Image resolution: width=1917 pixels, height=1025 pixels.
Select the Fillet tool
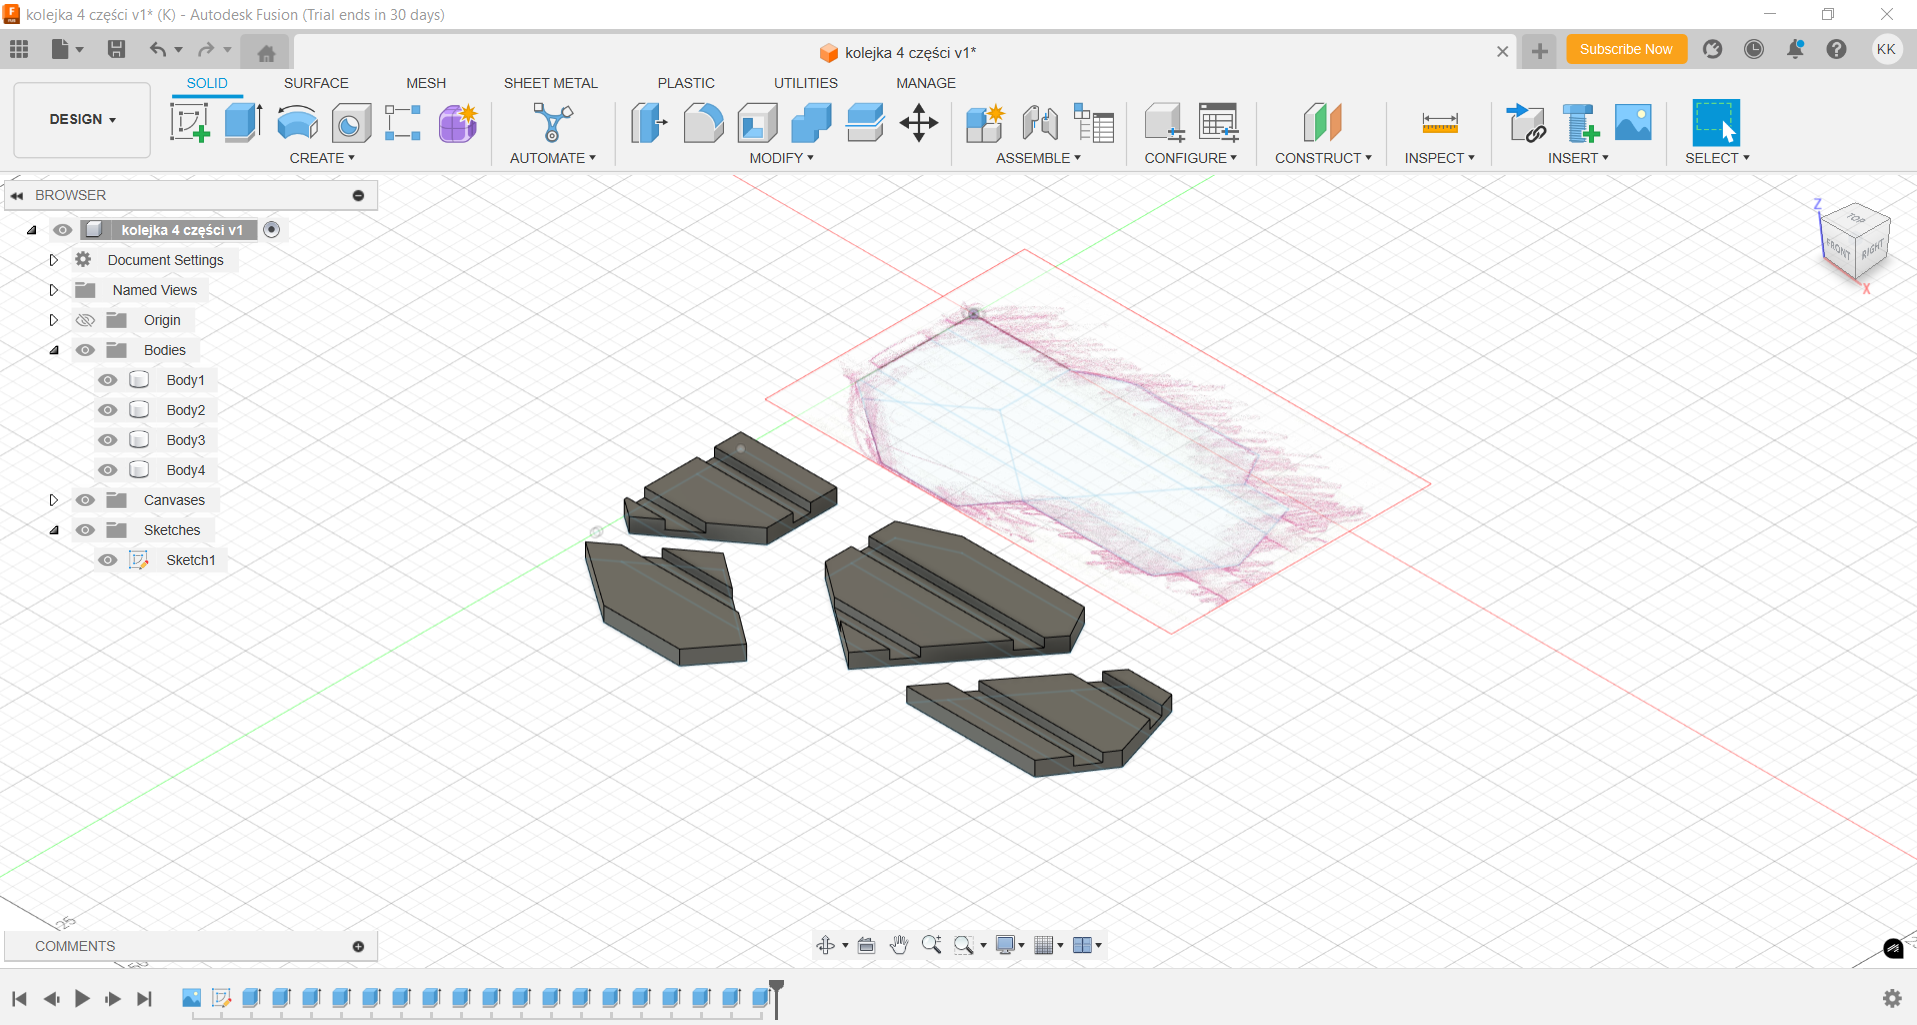[x=703, y=123]
